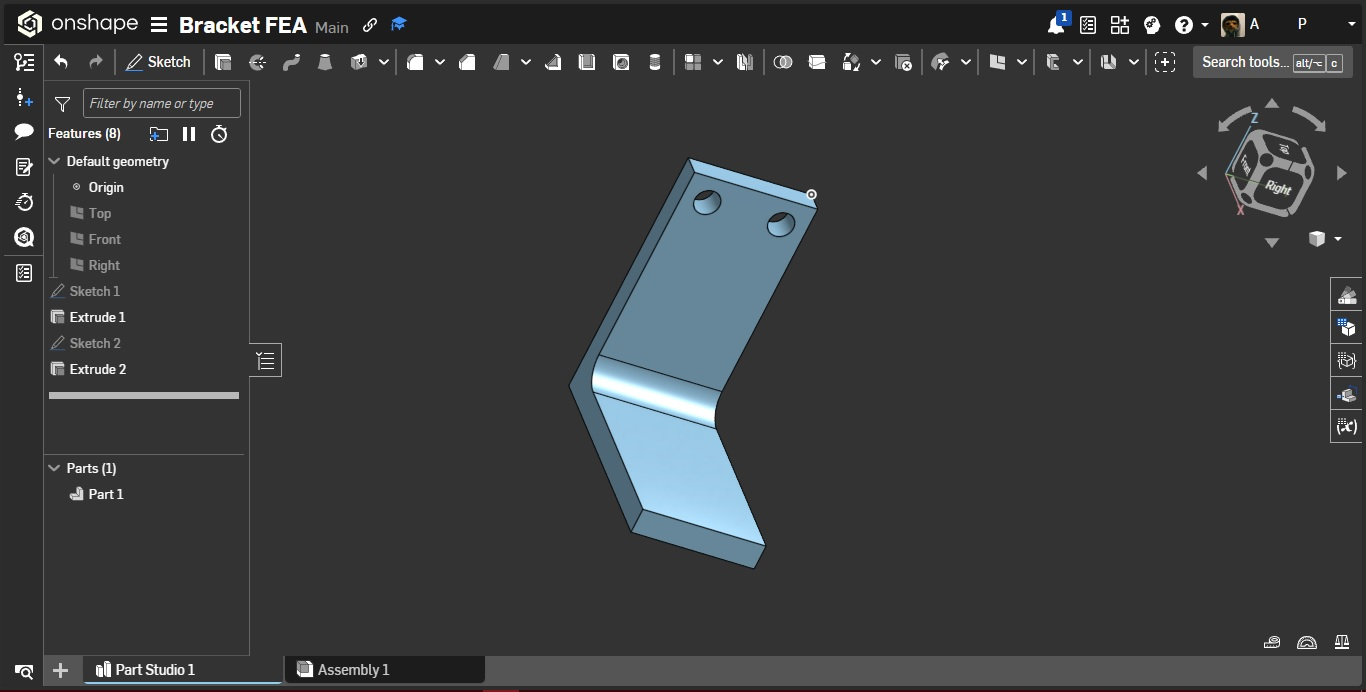This screenshot has width=1366, height=692.
Task: Collapse the Parts (1) list
Action: click(x=53, y=468)
